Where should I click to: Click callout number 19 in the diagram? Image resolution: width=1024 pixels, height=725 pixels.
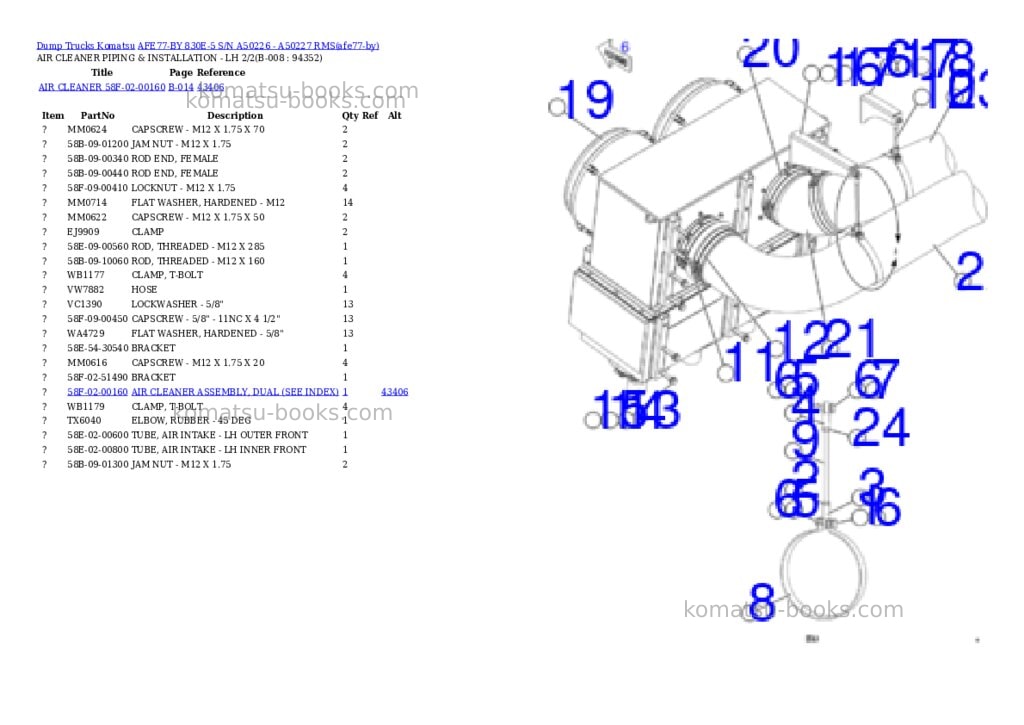point(586,99)
